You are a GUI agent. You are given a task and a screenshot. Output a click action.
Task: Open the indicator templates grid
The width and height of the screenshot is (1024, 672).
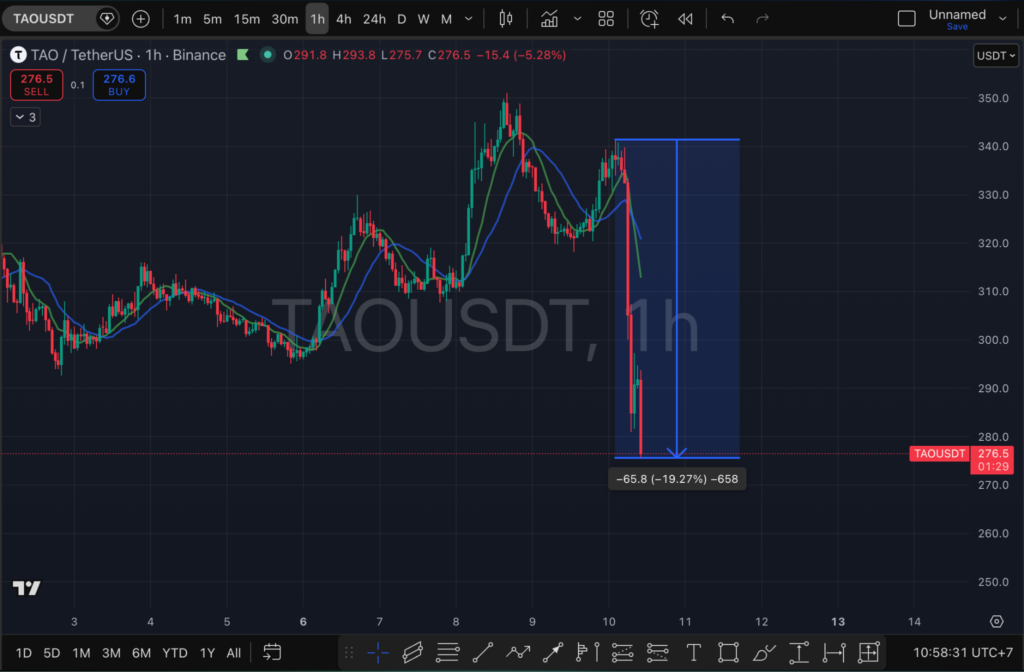(605, 19)
